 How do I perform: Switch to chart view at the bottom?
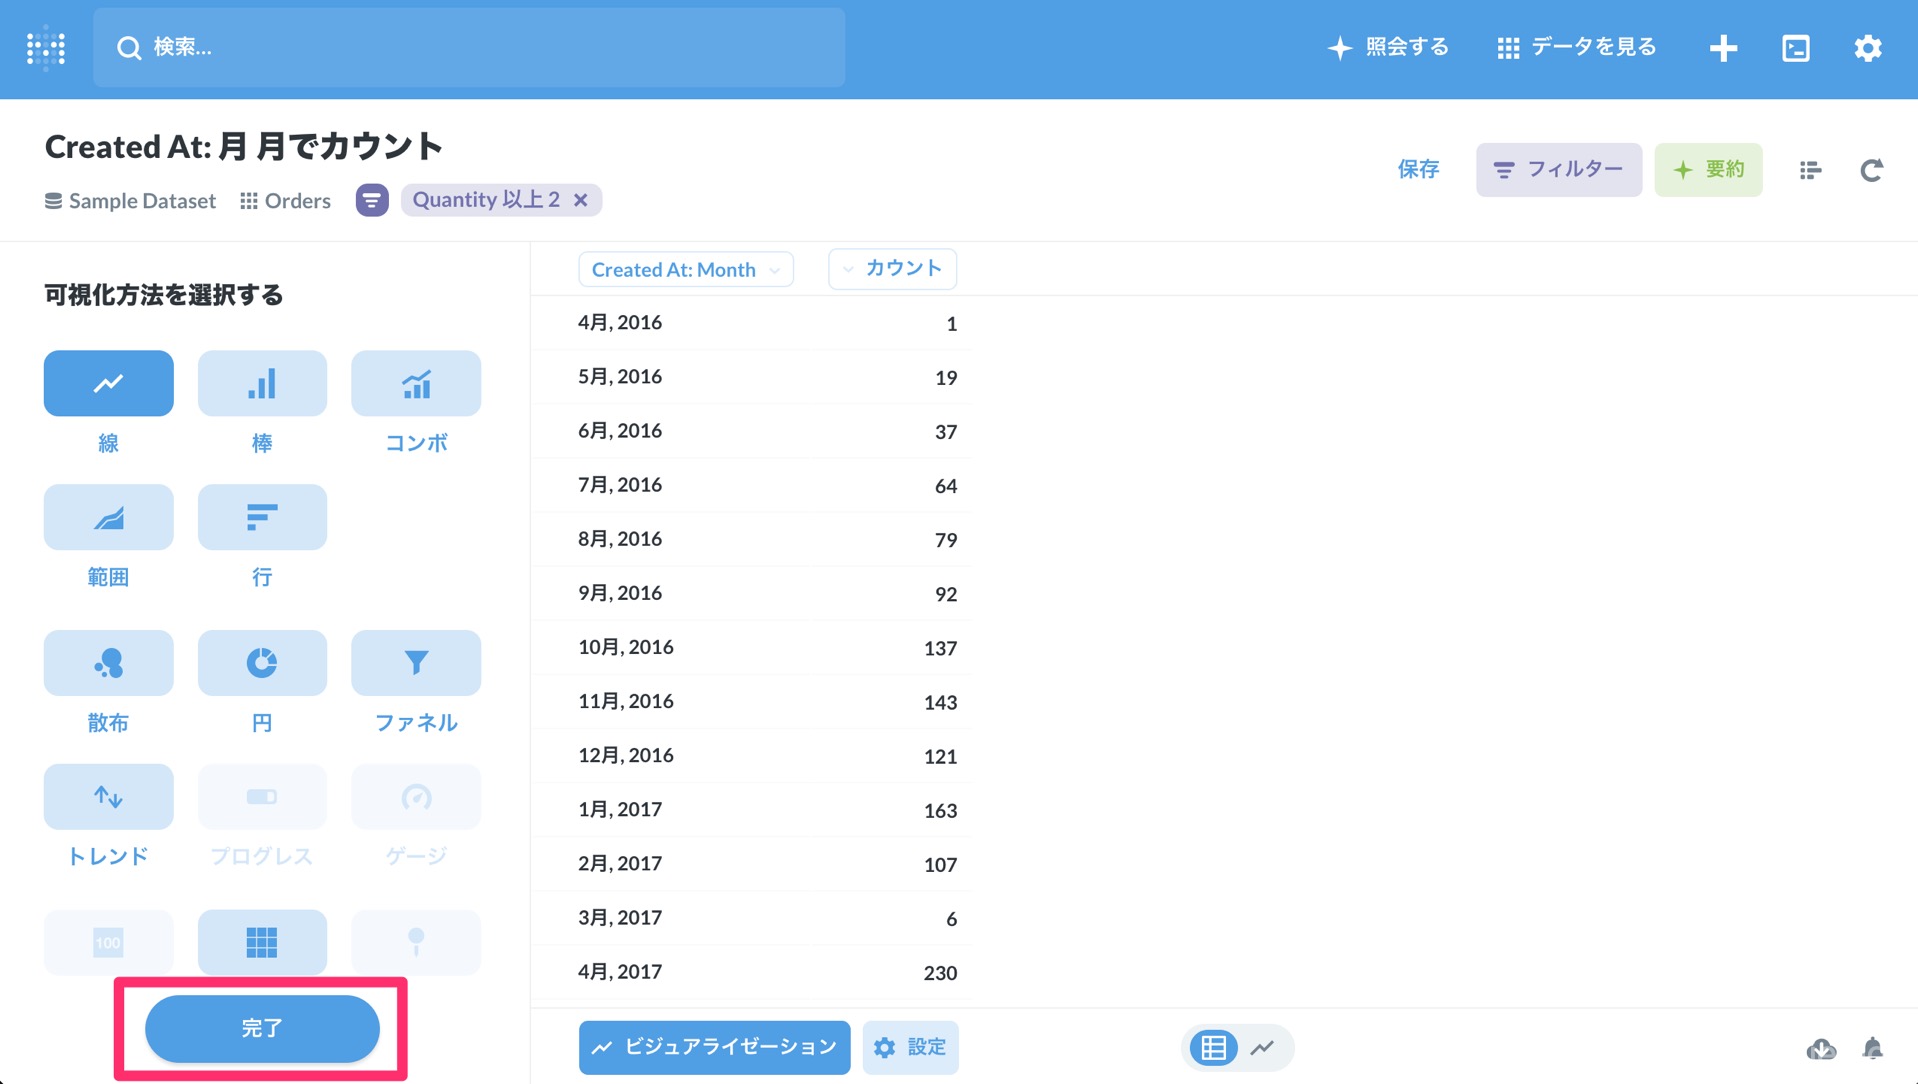[1262, 1047]
